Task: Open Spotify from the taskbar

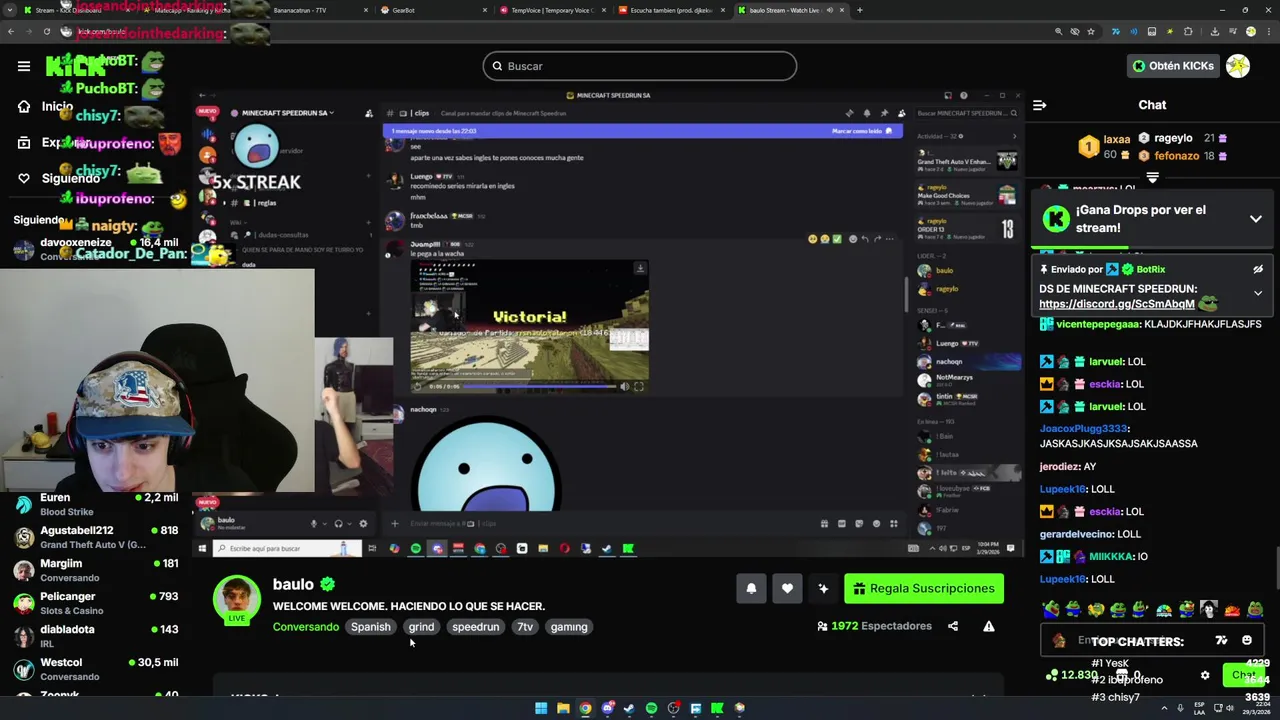Action: click(x=651, y=708)
